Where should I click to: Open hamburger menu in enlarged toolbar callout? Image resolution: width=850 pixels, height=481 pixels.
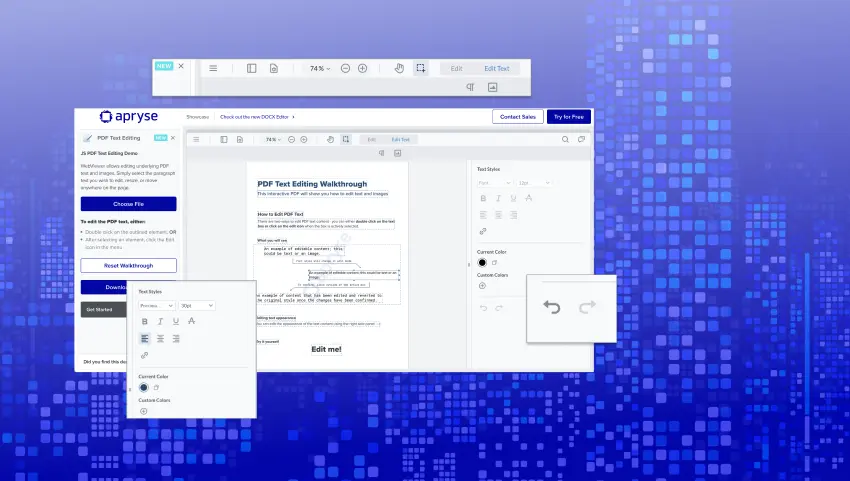(213, 68)
